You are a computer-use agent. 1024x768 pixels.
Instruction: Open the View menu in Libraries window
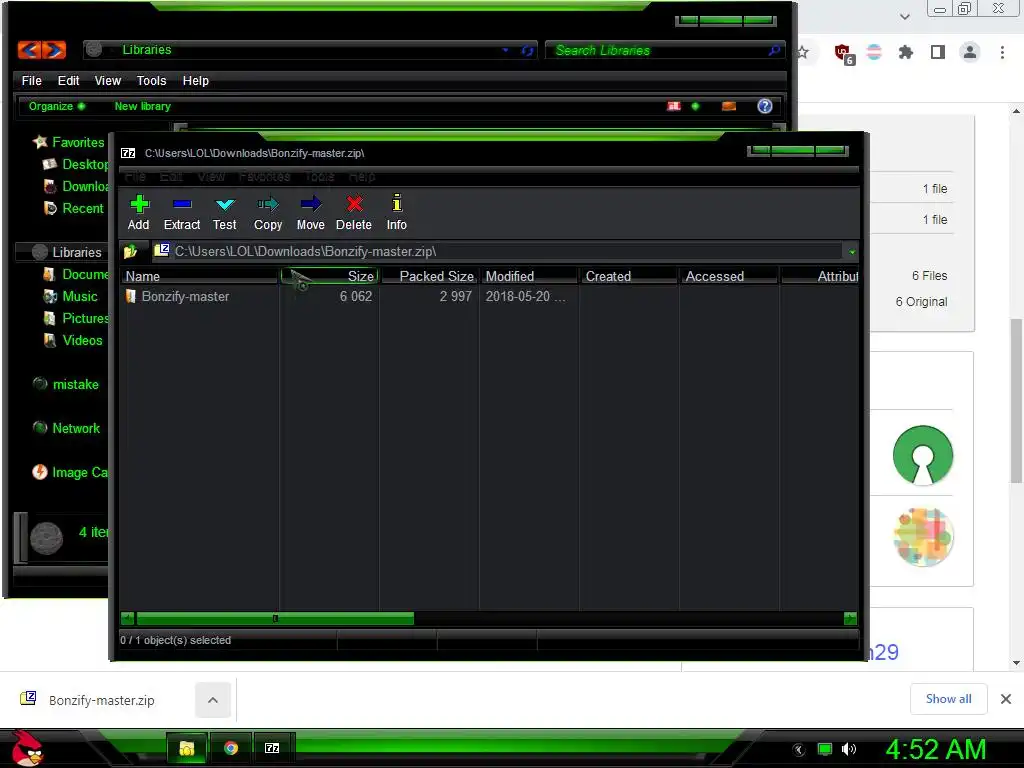pos(108,80)
